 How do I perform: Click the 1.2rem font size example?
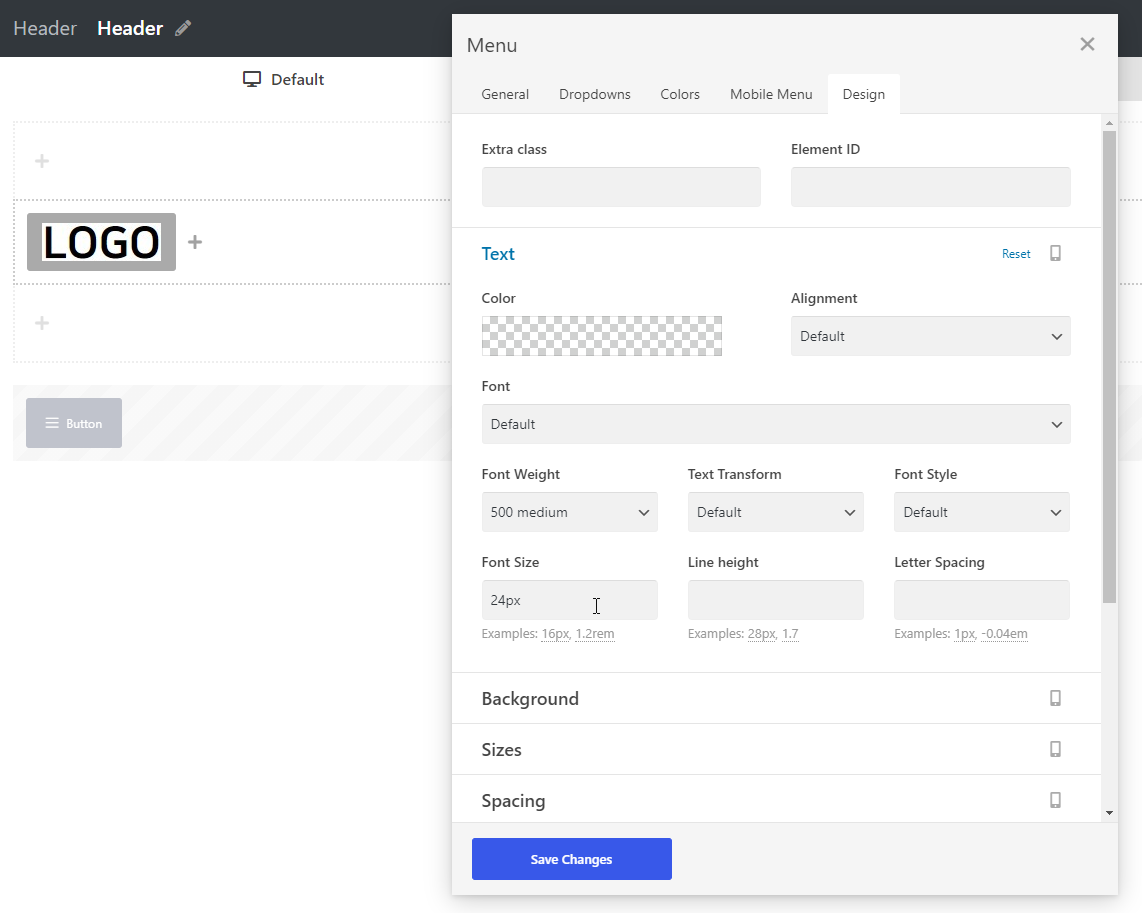[595, 633]
